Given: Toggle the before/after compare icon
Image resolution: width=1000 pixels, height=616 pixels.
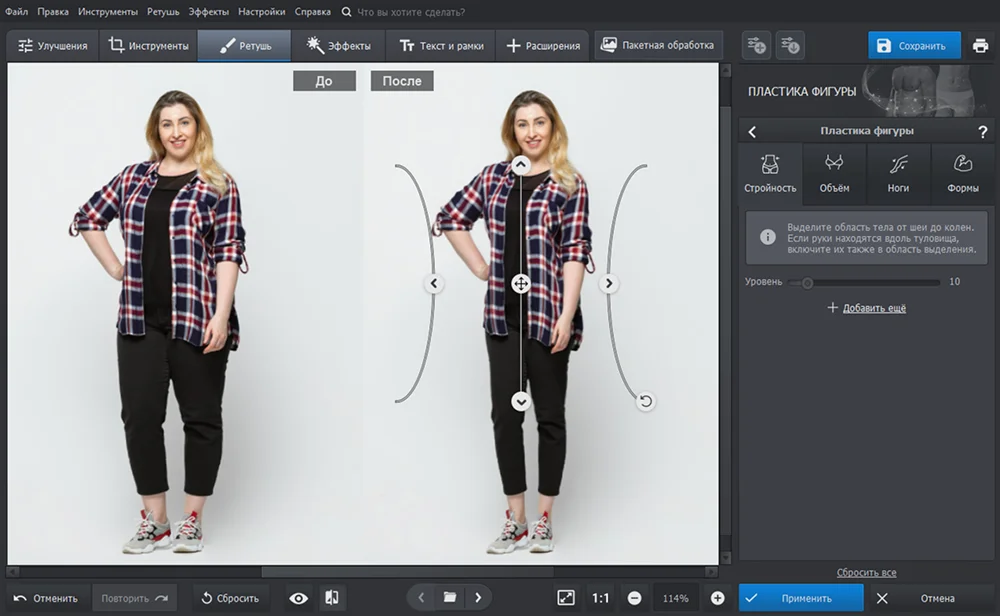Looking at the screenshot, I should 332,598.
